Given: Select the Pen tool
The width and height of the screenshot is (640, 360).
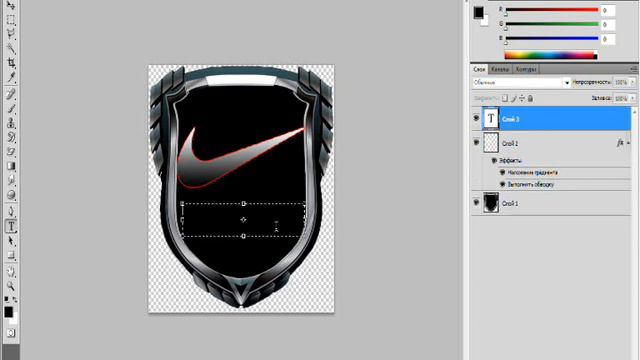Looking at the screenshot, I should click(x=11, y=211).
